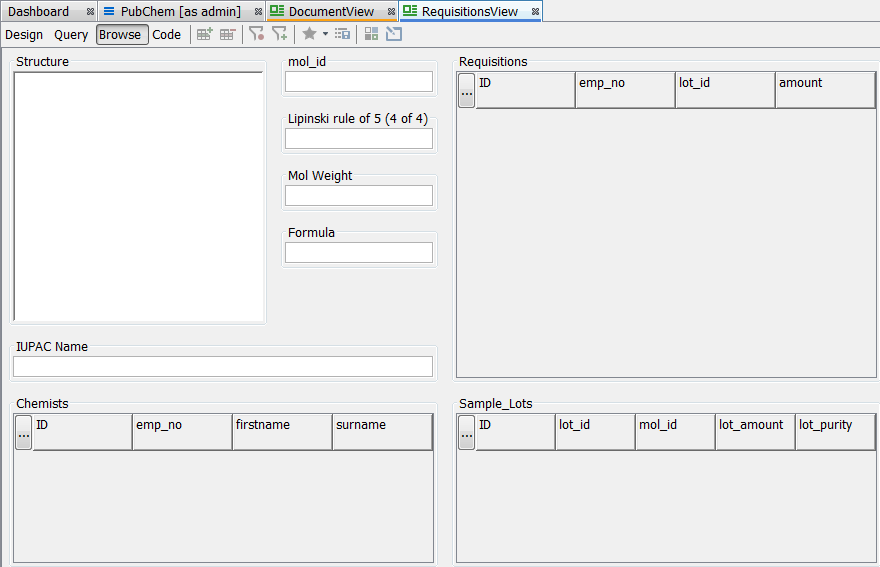The width and height of the screenshot is (880, 567).
Task: Open the Requisitions table options button
Action: pyautogui.click(x=466, y=91)
